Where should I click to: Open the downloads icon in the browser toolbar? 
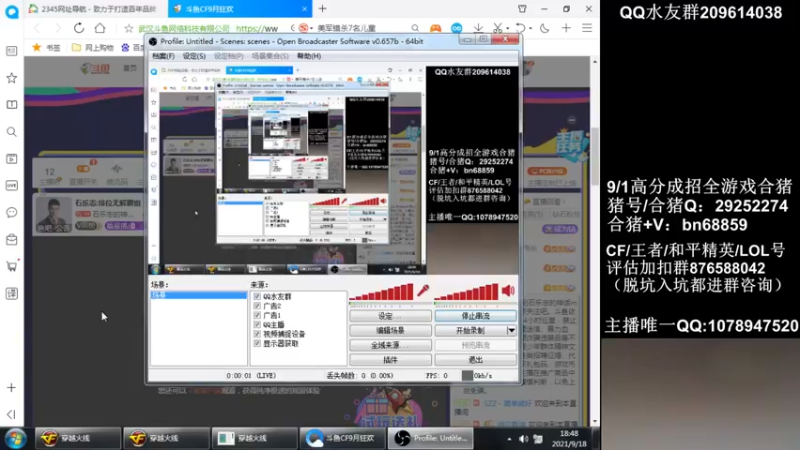[478, 28]
